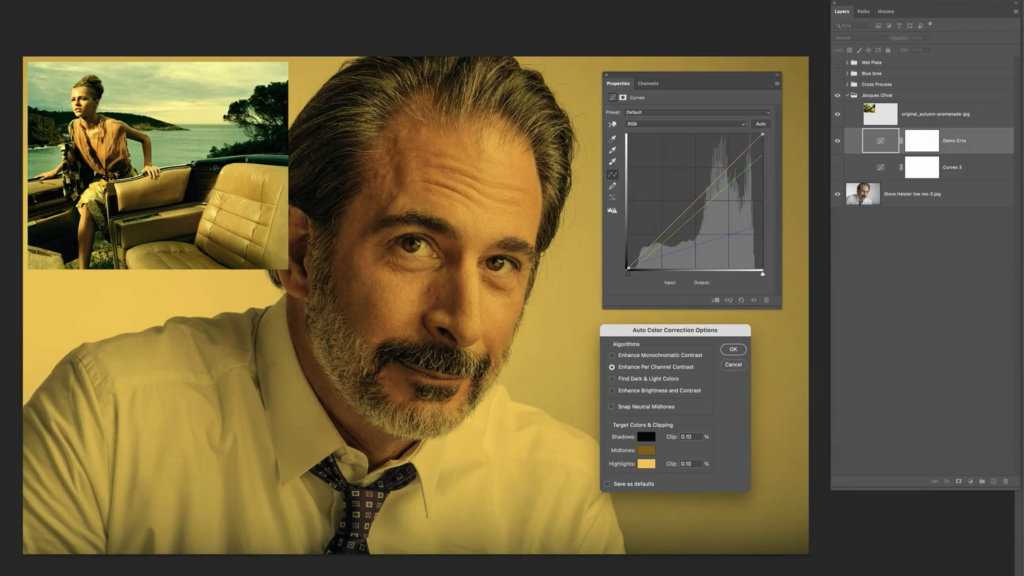Expand the Wet Plate layer group
Screen dimensions: 1024x576
click(x=847, y=62)
